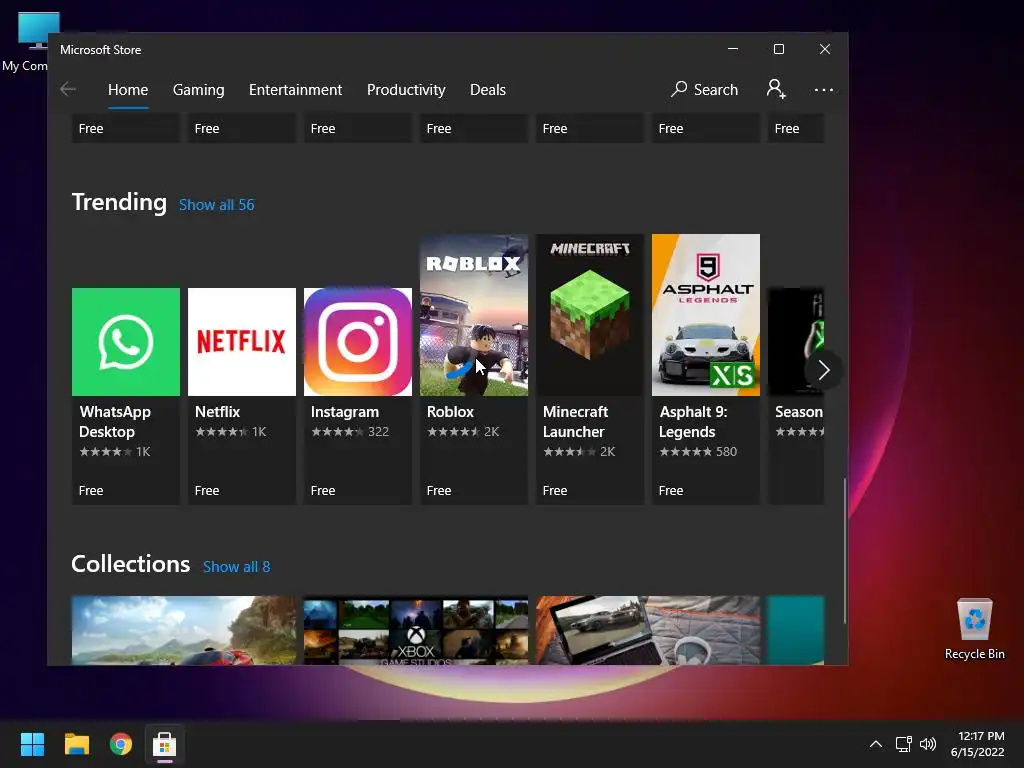Open the network status tray icon
The width and height of the screenshot is (1024, 768).
click(x=904, y=744)
